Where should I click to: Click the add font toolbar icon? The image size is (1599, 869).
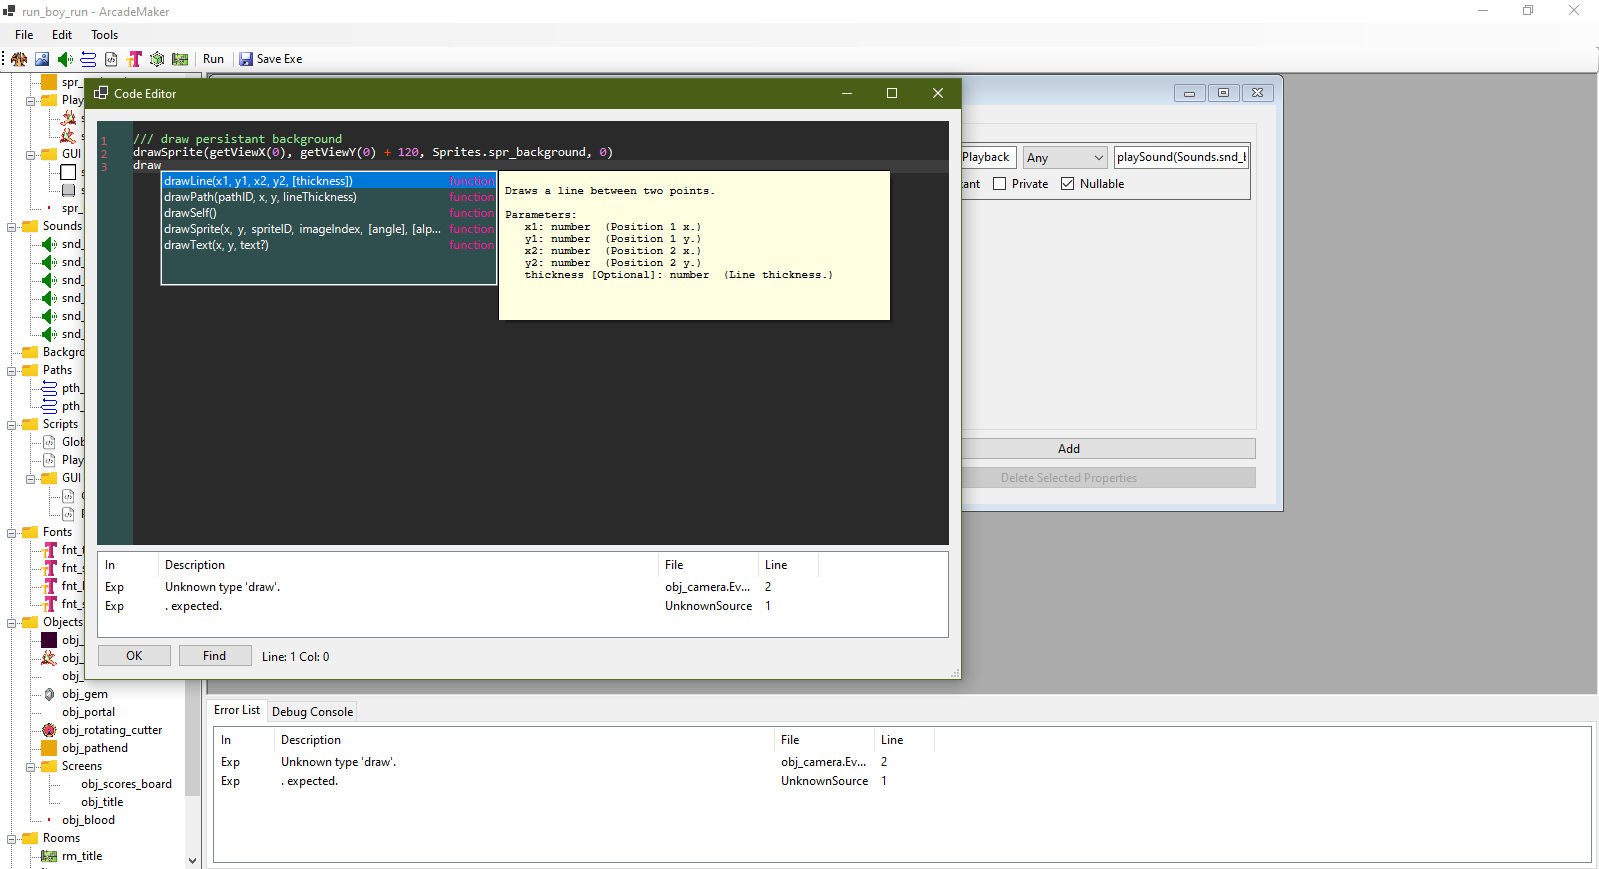[x=134, y=59]
